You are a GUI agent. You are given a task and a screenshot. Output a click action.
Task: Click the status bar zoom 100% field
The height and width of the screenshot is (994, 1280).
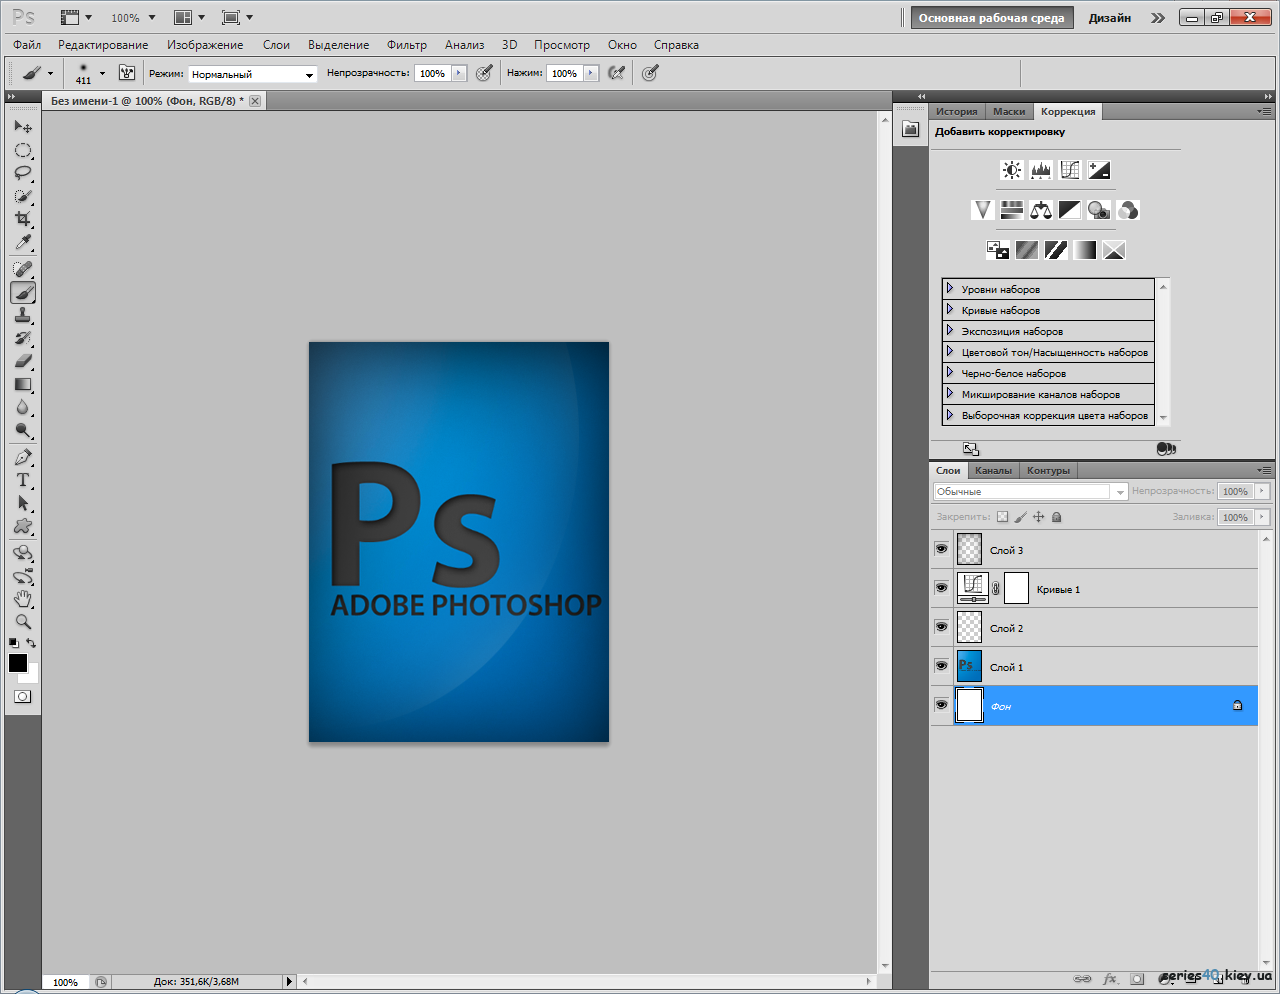click(x=66, y=982)
